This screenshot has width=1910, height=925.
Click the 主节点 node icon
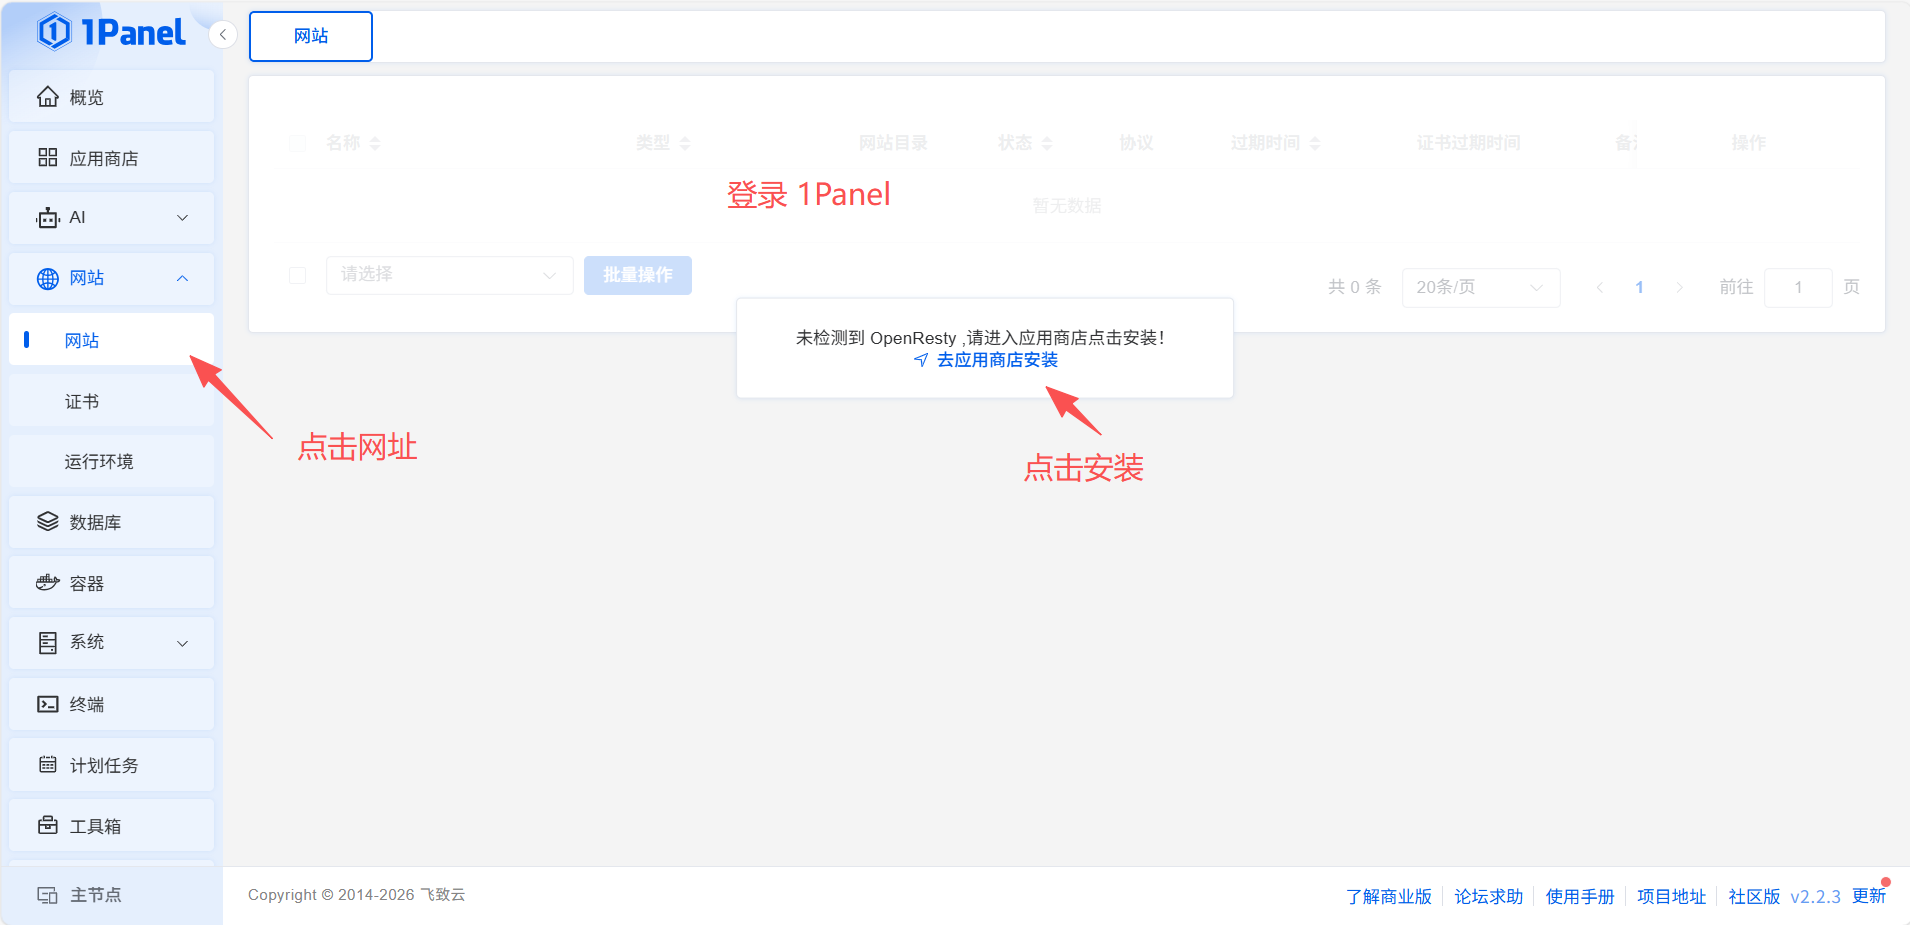48,895
